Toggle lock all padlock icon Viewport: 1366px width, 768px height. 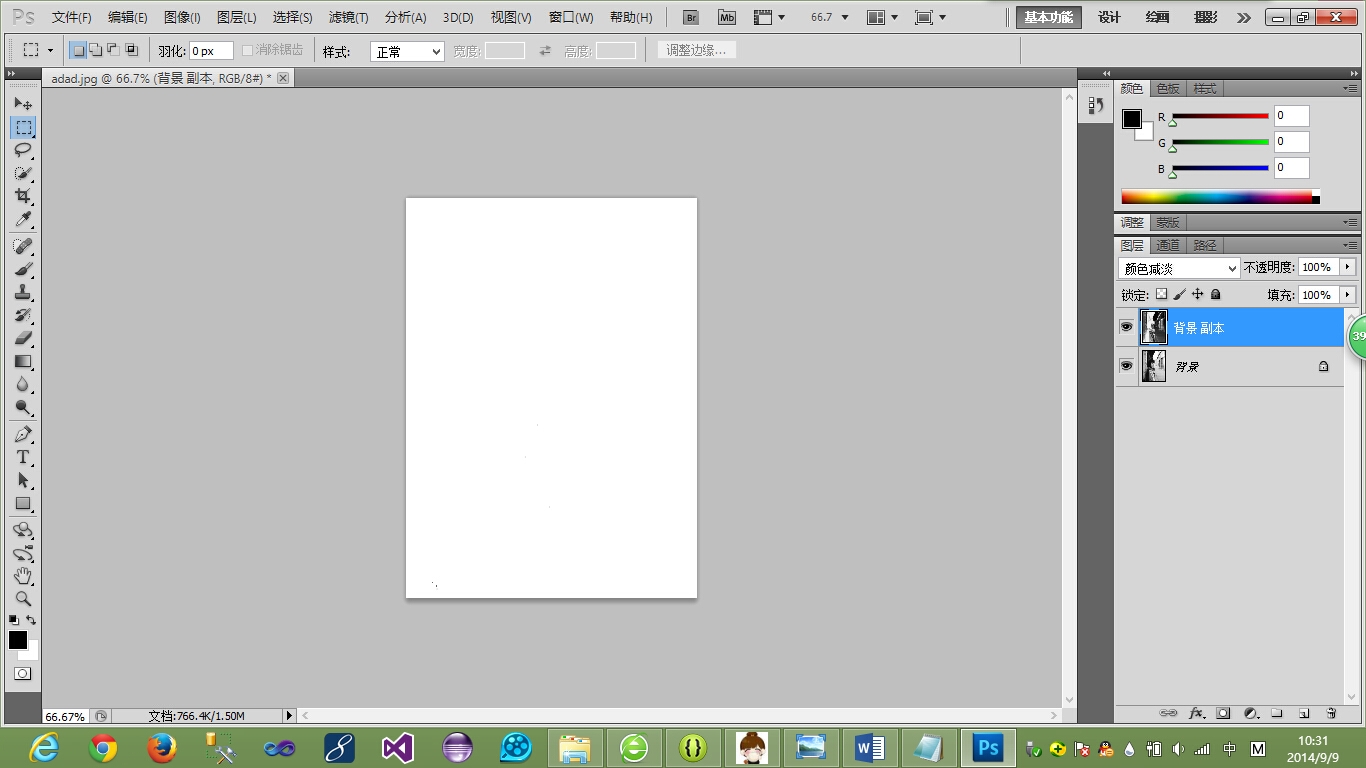[x=1215, y=294]
